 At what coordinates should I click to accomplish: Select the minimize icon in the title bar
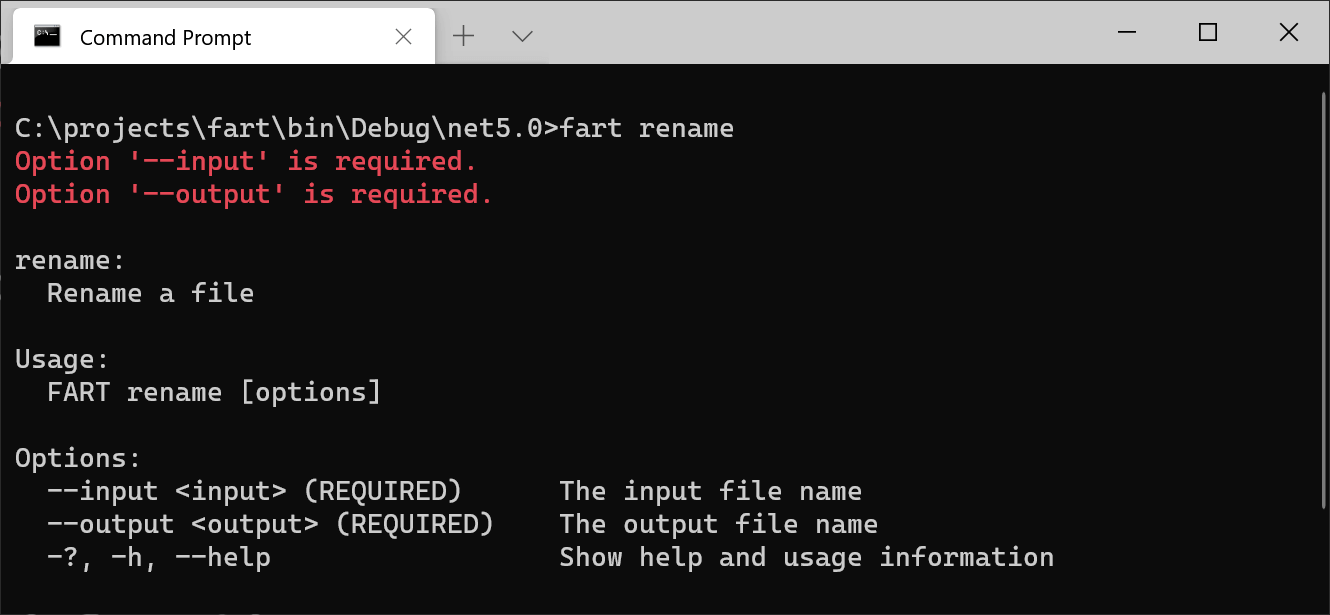pos(1127,32)
